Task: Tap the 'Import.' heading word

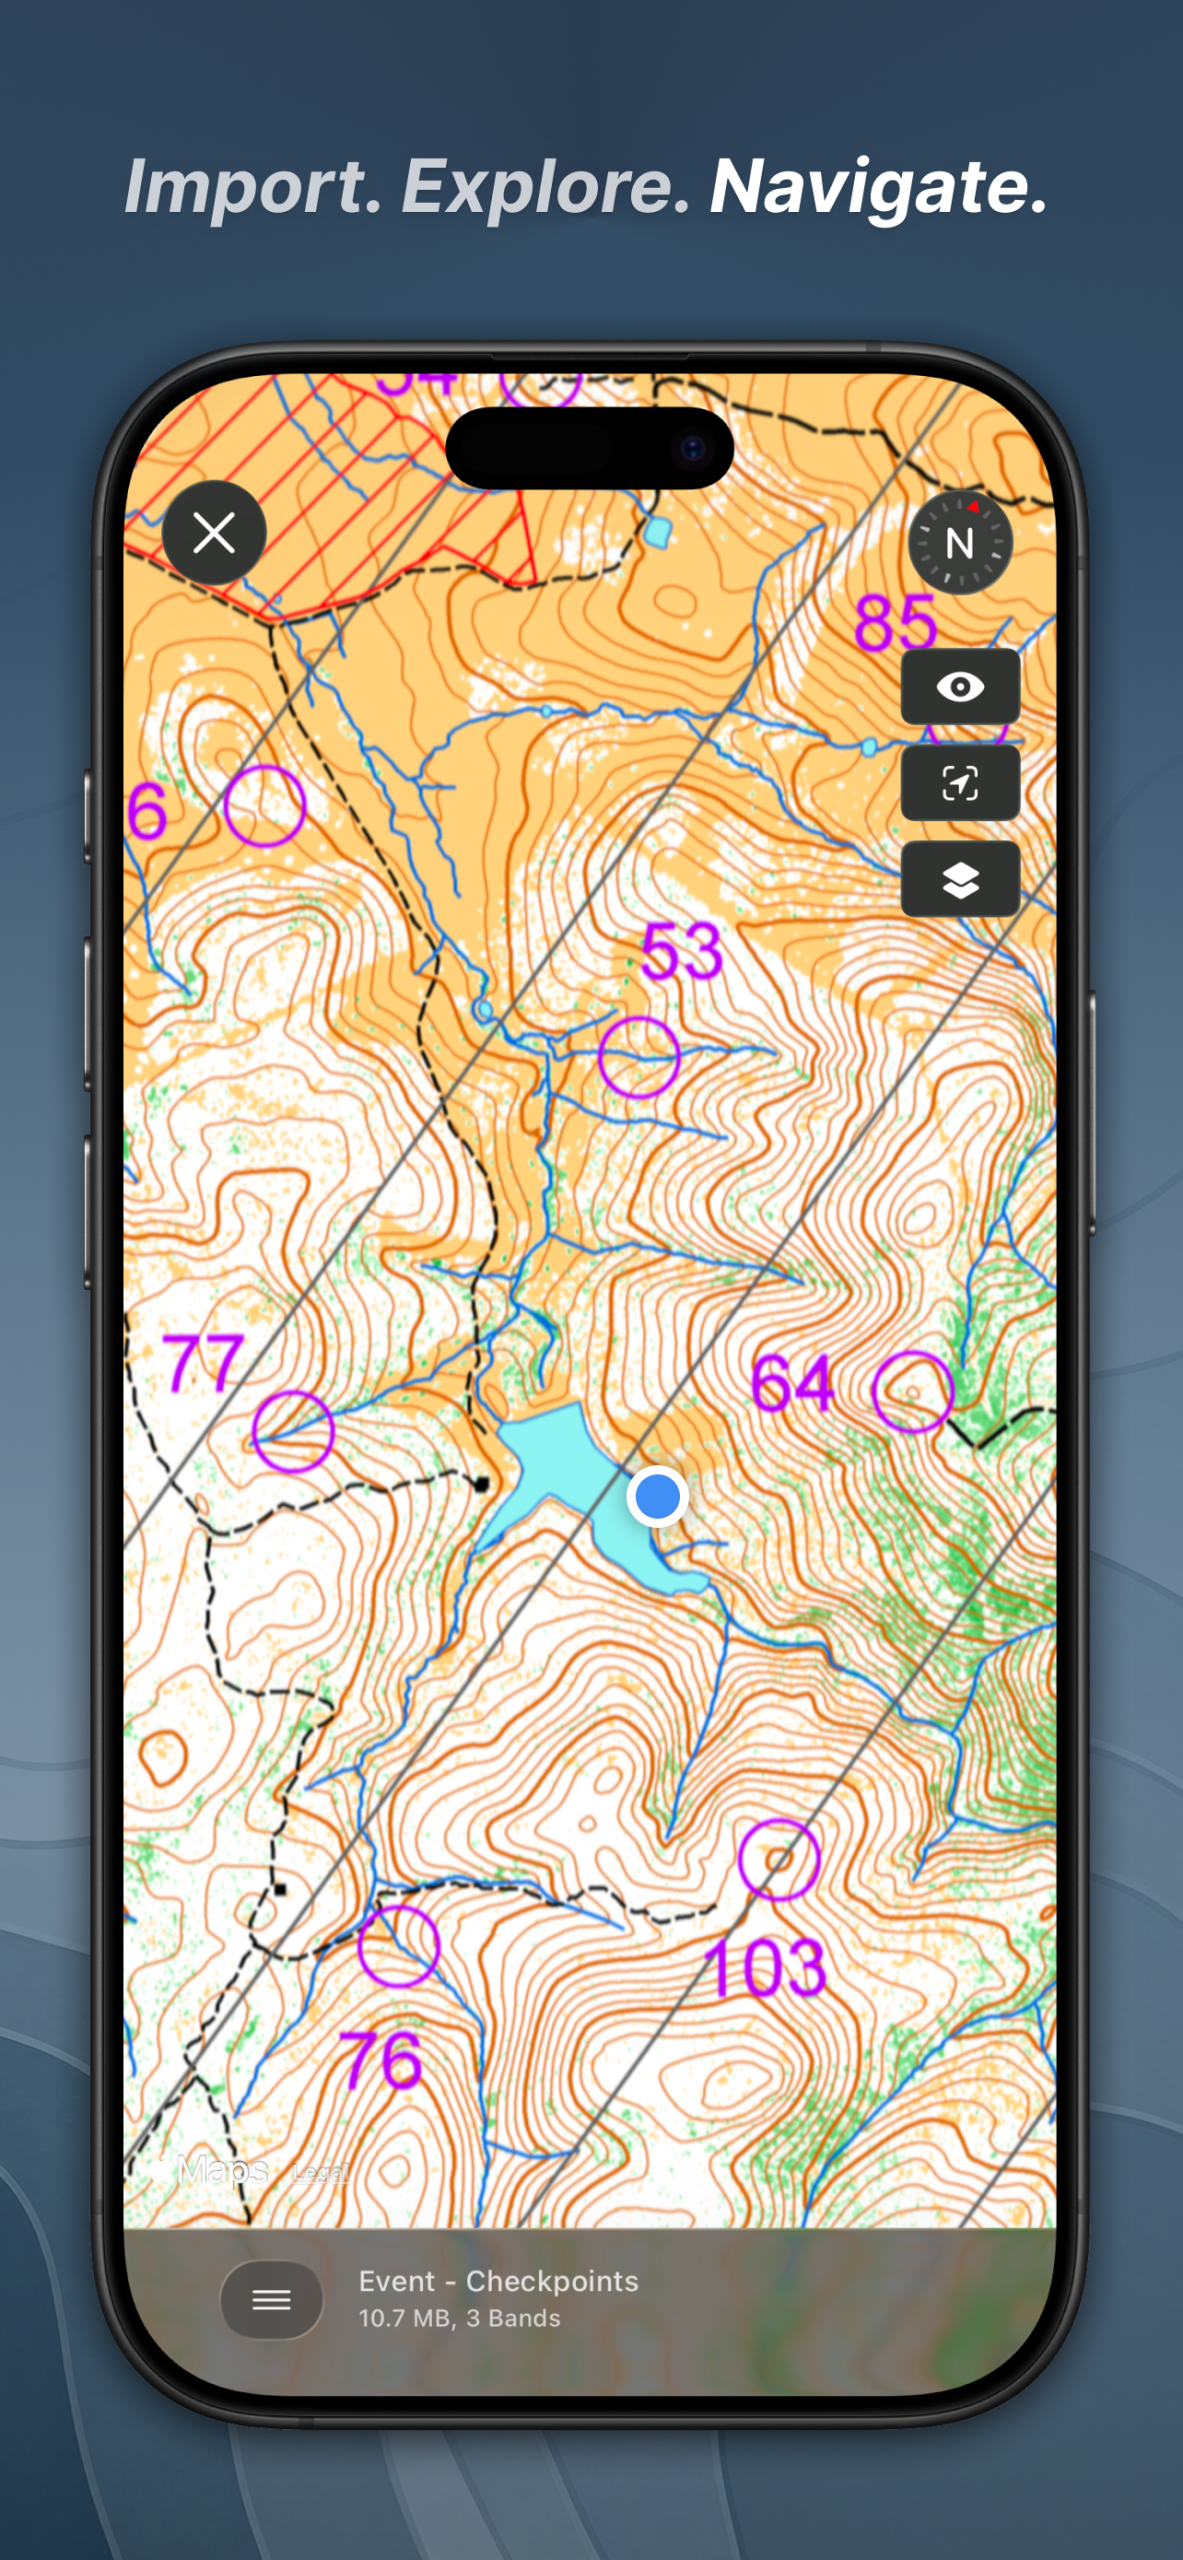Action: [253, 187]
